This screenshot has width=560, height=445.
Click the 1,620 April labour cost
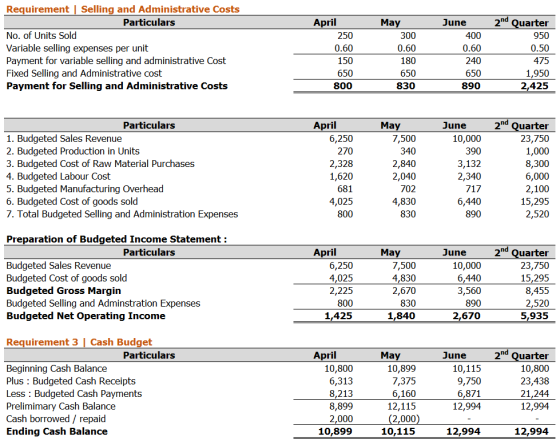click(x=341, y=176)
